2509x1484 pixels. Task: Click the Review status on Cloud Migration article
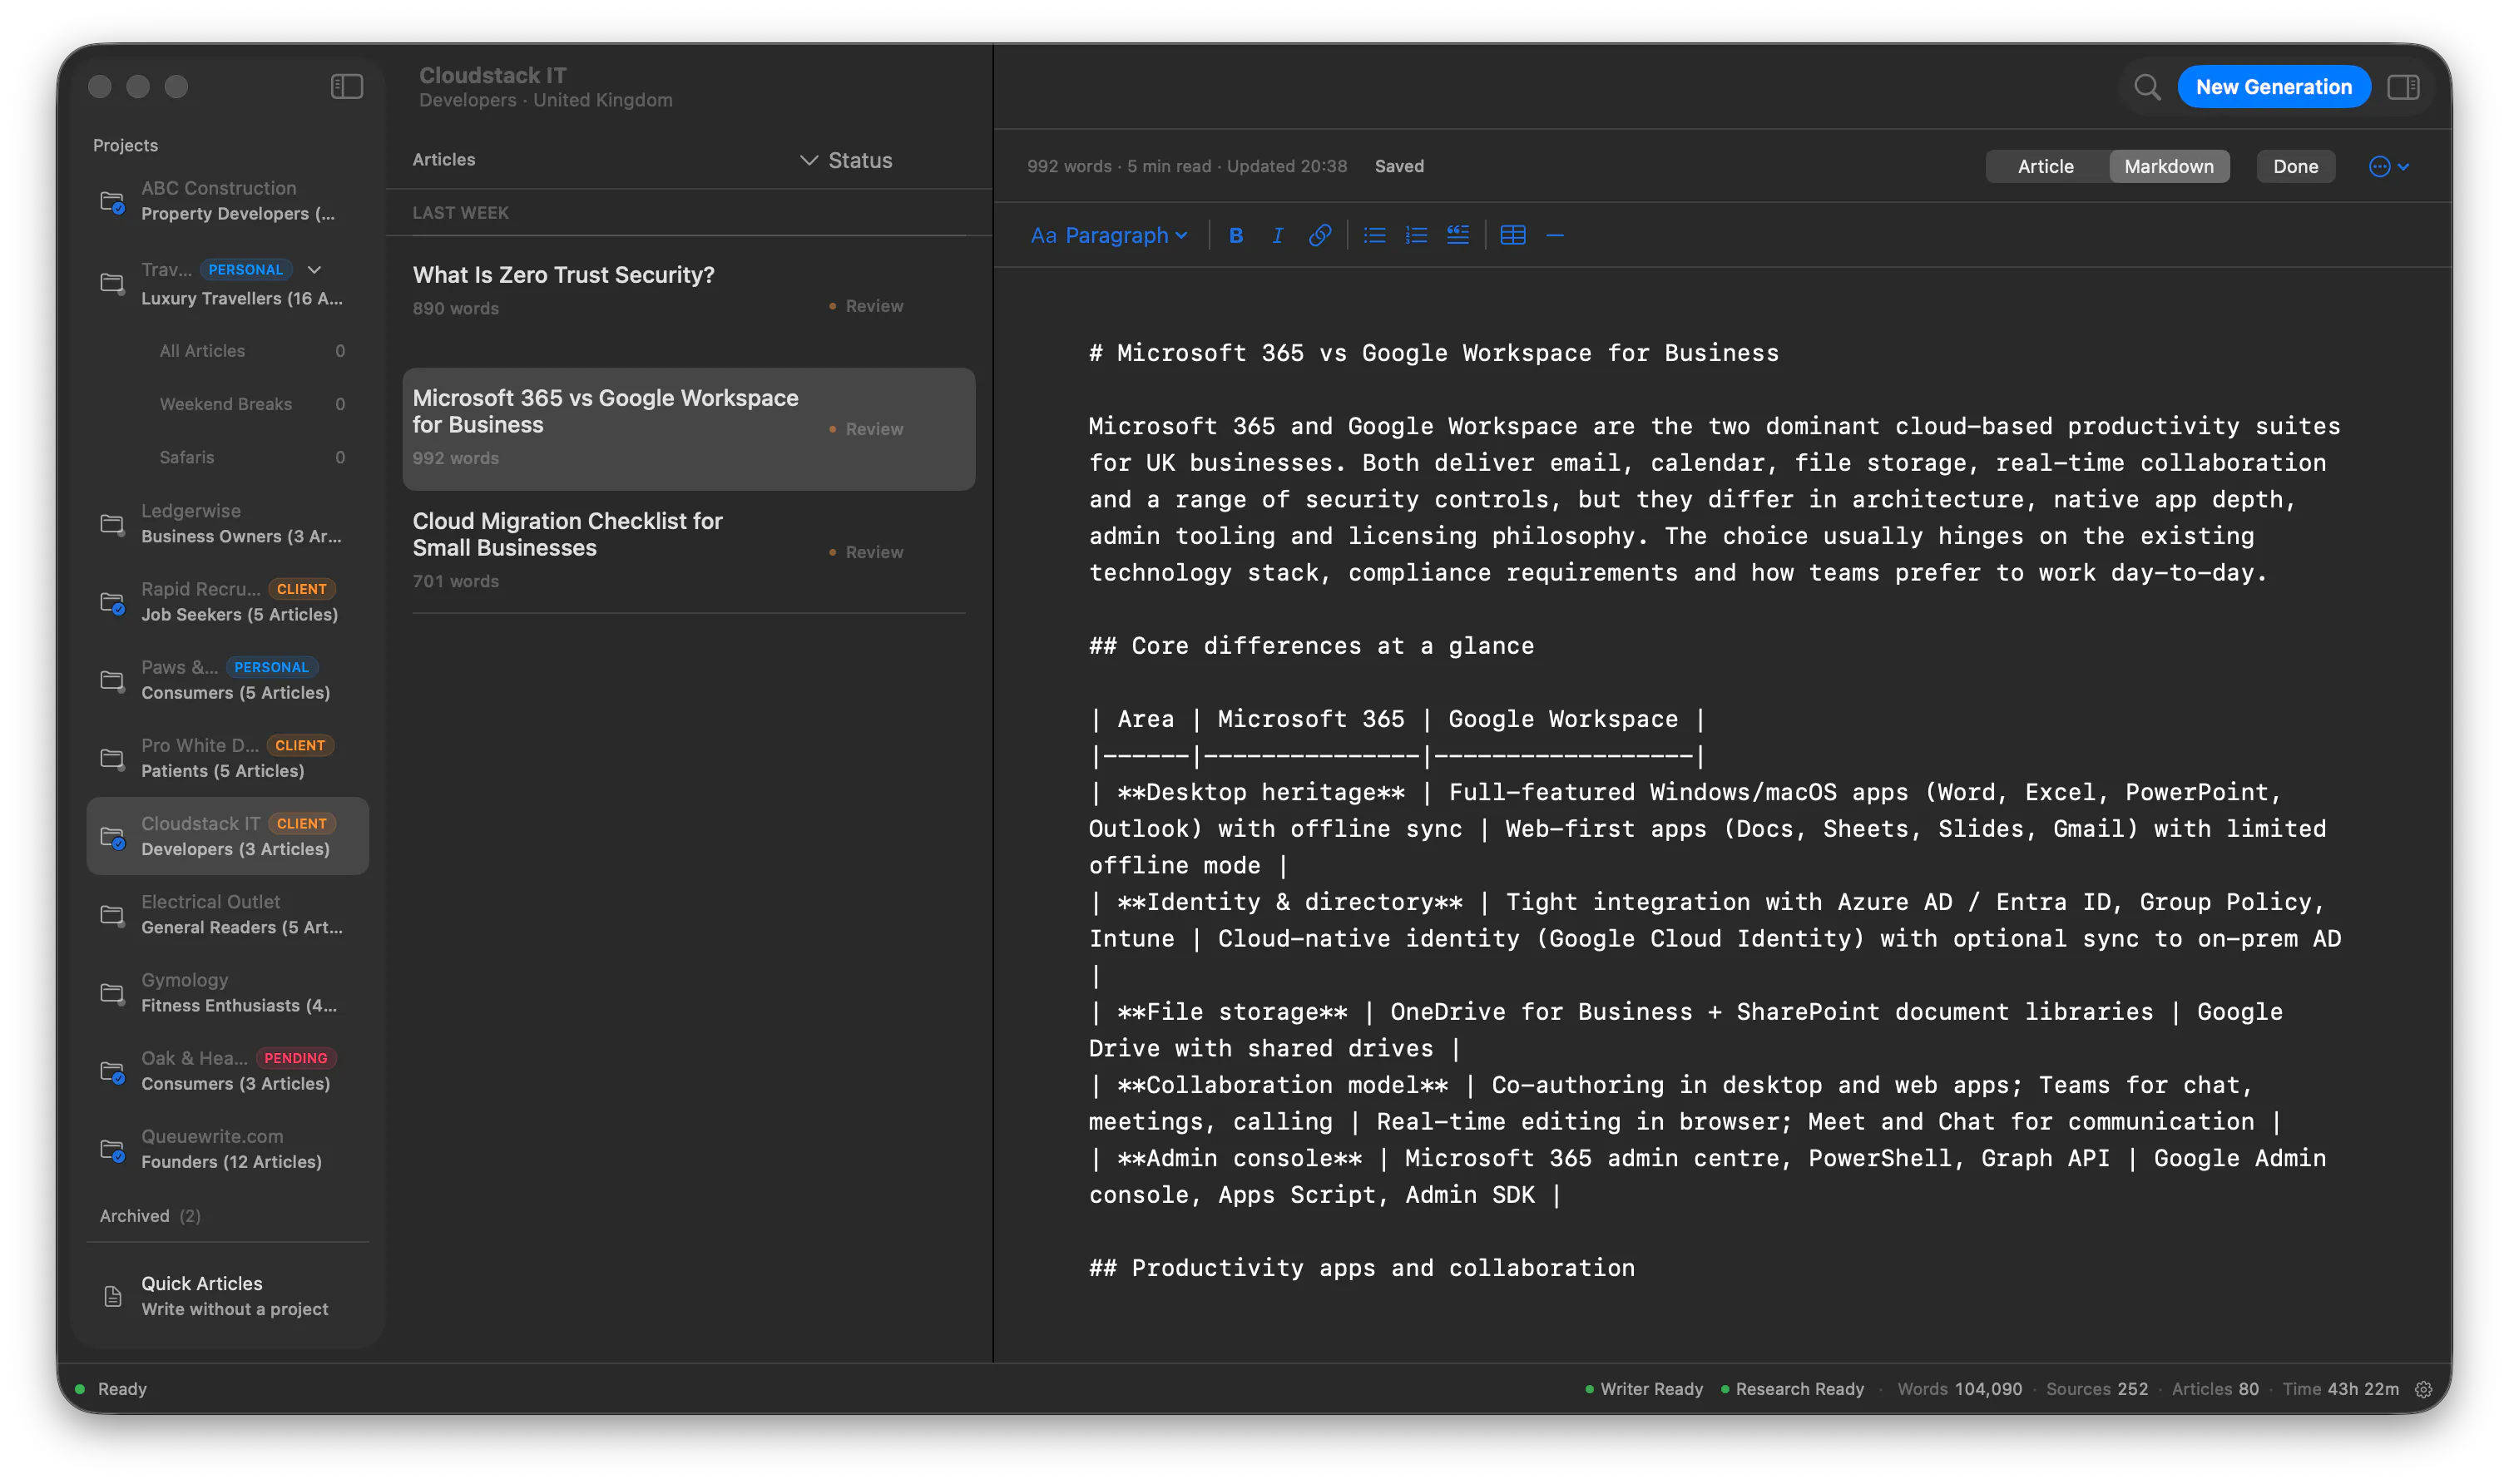866,552
